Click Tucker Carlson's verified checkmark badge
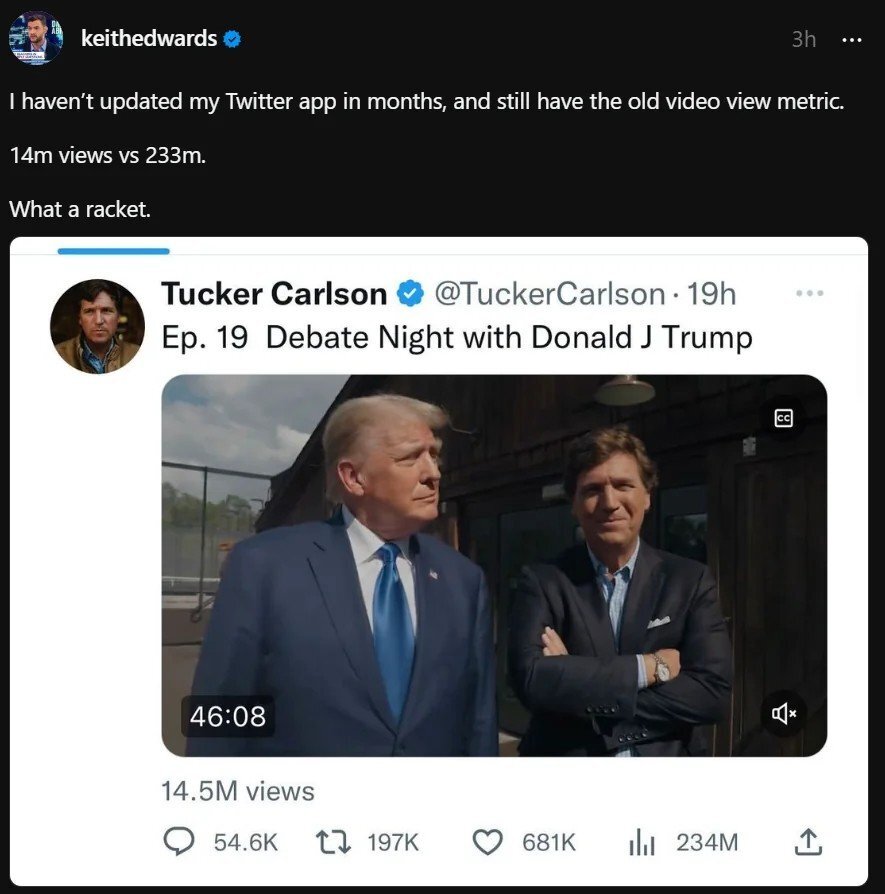Screen dimensions: 885x894 point(409,294)
